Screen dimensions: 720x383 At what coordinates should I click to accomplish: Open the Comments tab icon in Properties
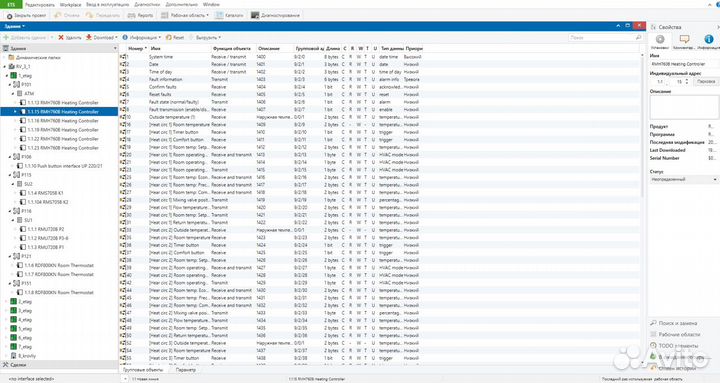684,40
